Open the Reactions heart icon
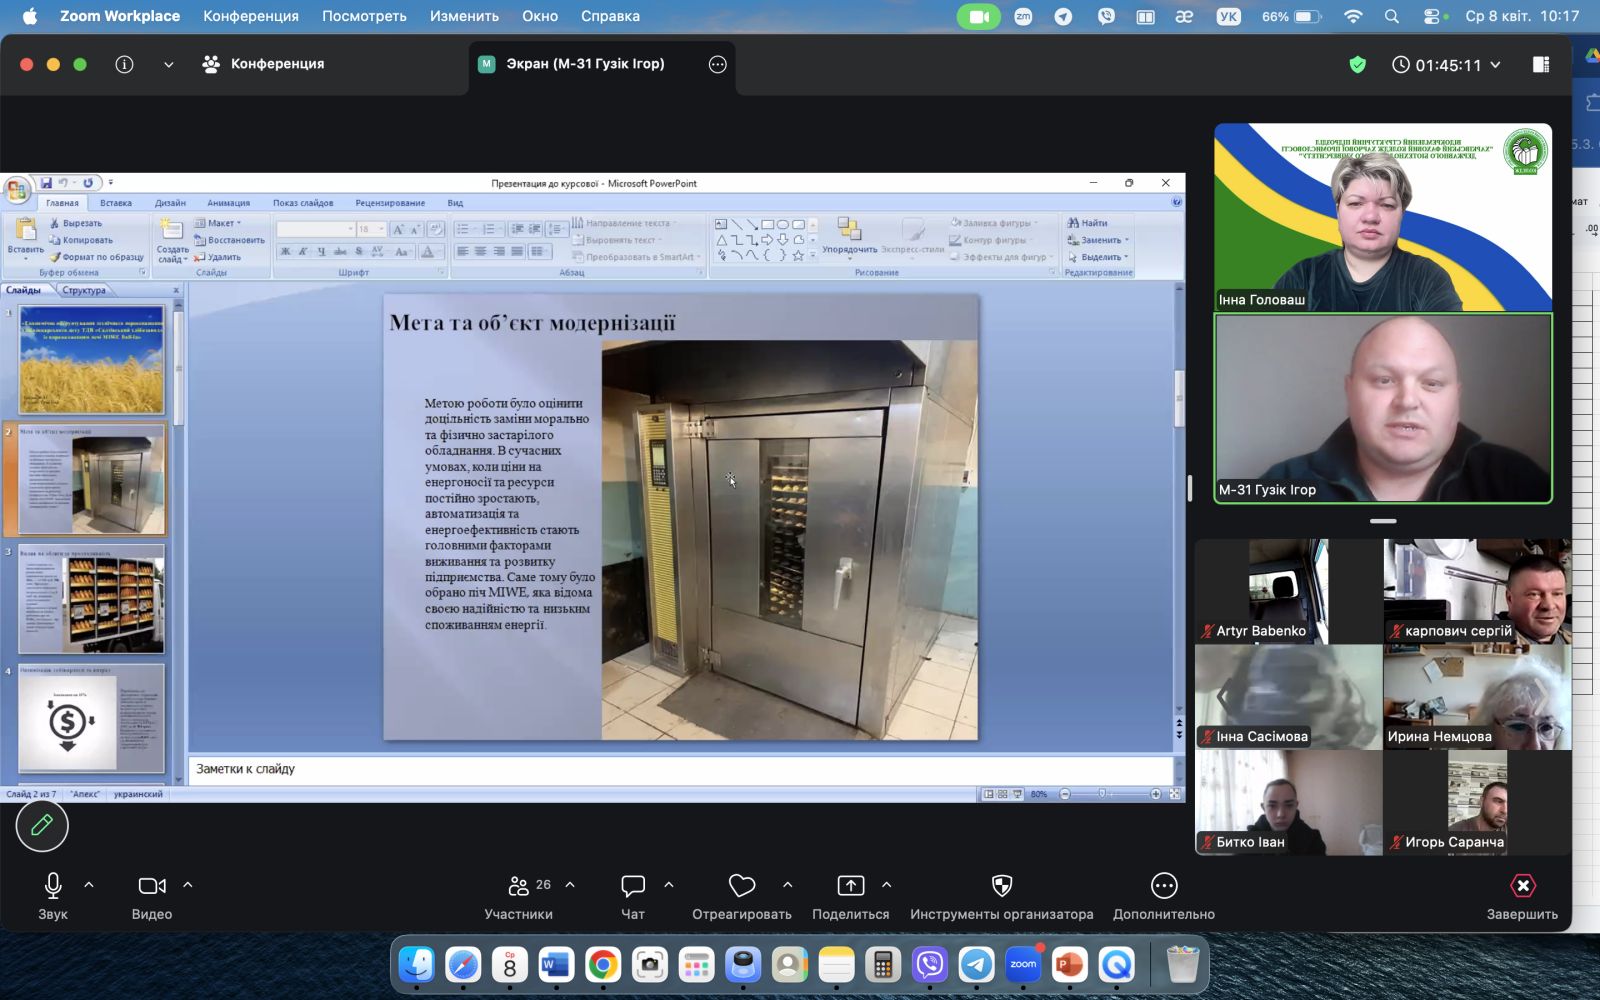1600x1000 pixels. point(741,886)
